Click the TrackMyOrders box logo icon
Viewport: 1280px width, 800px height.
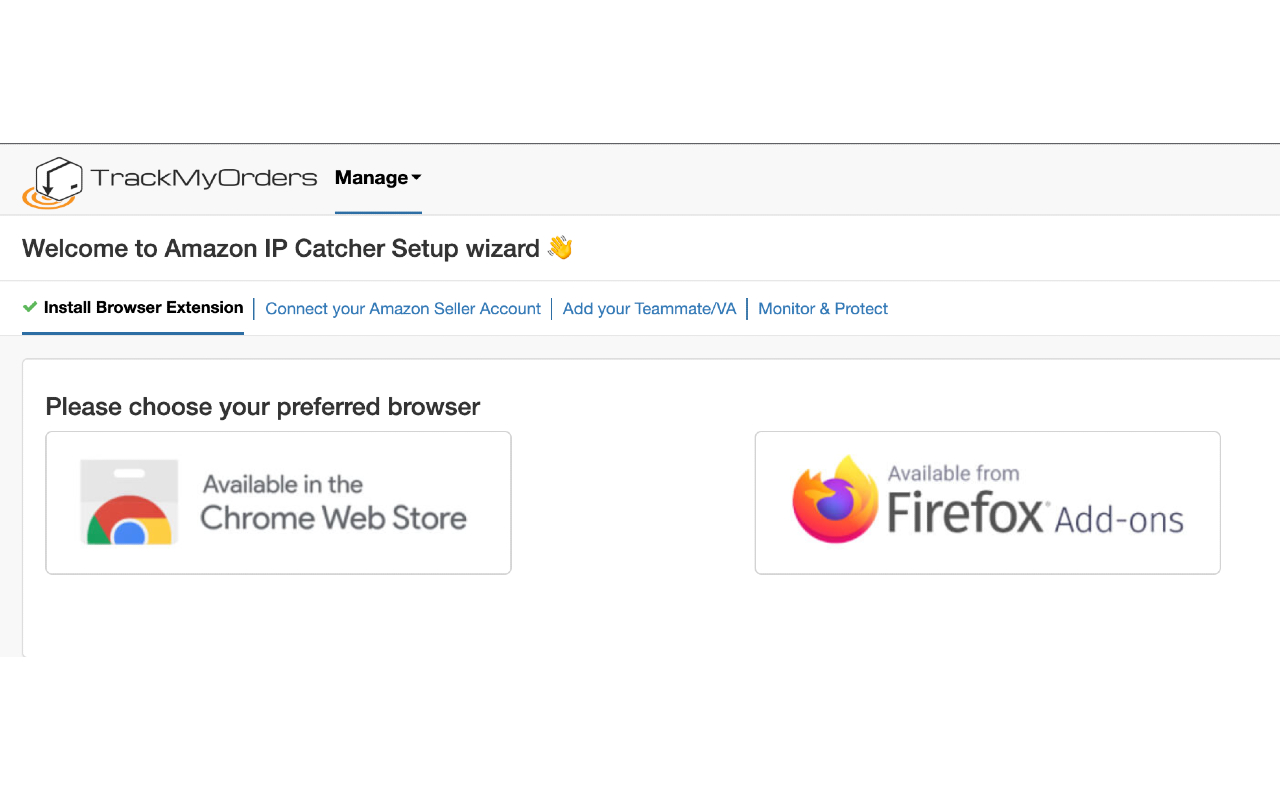[53, 182]
